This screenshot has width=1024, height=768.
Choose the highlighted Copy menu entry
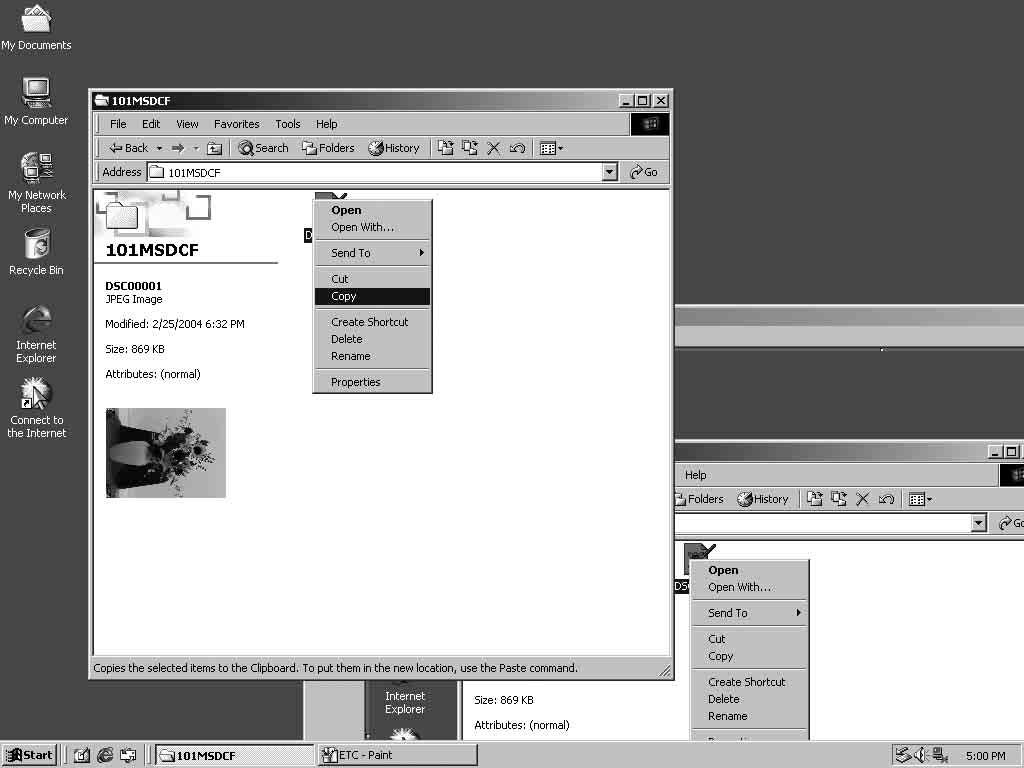pyautogui.click(x=372, y=296)
